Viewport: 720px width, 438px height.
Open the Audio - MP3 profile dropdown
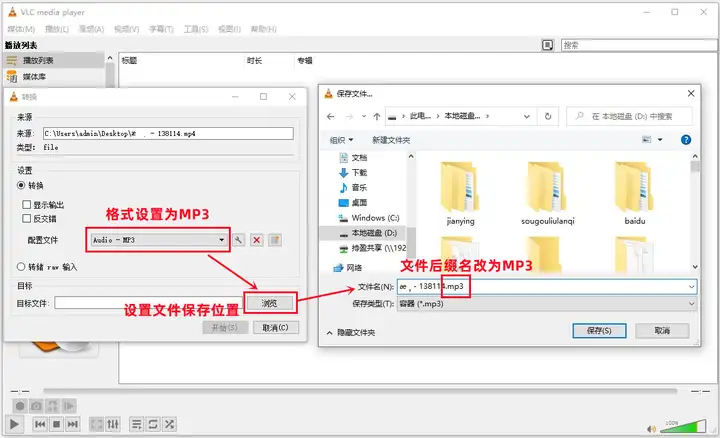click(x=158, y=240)
